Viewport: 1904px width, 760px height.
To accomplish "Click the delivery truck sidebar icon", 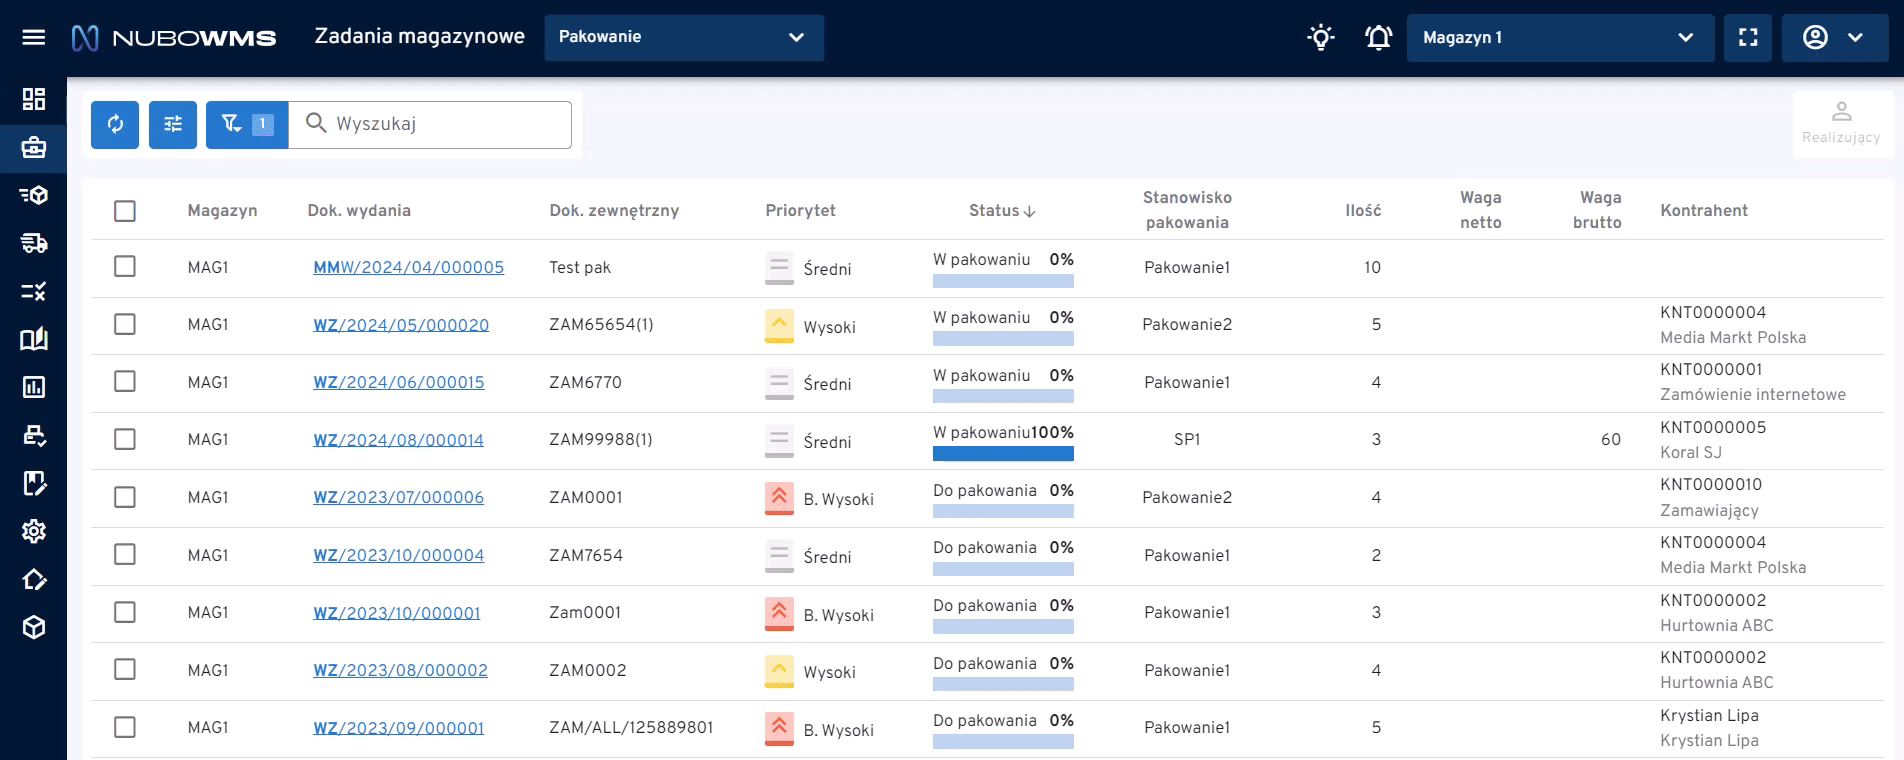I will point(34,243).
